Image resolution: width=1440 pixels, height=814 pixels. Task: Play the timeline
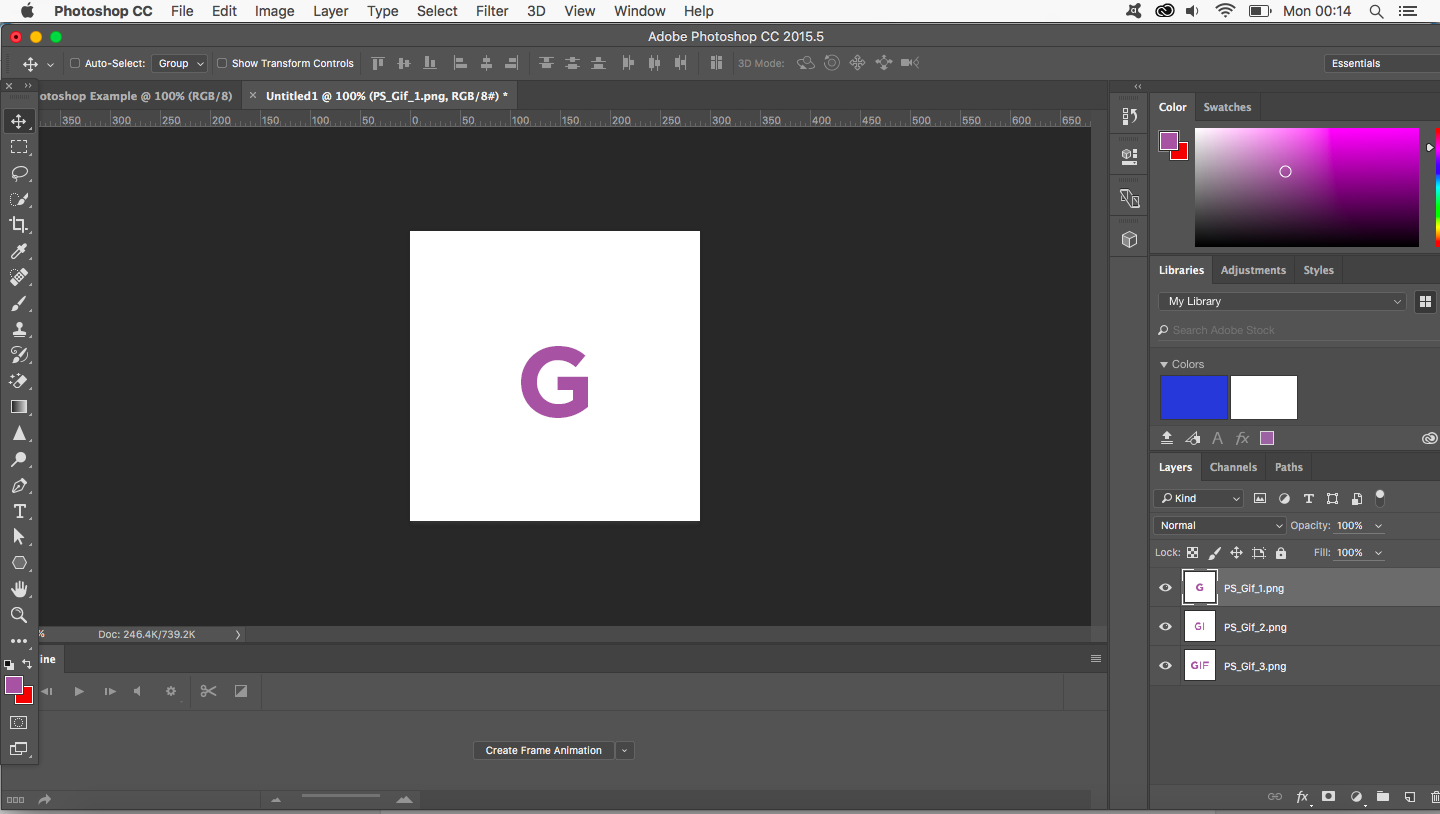(x=79, y=691)
